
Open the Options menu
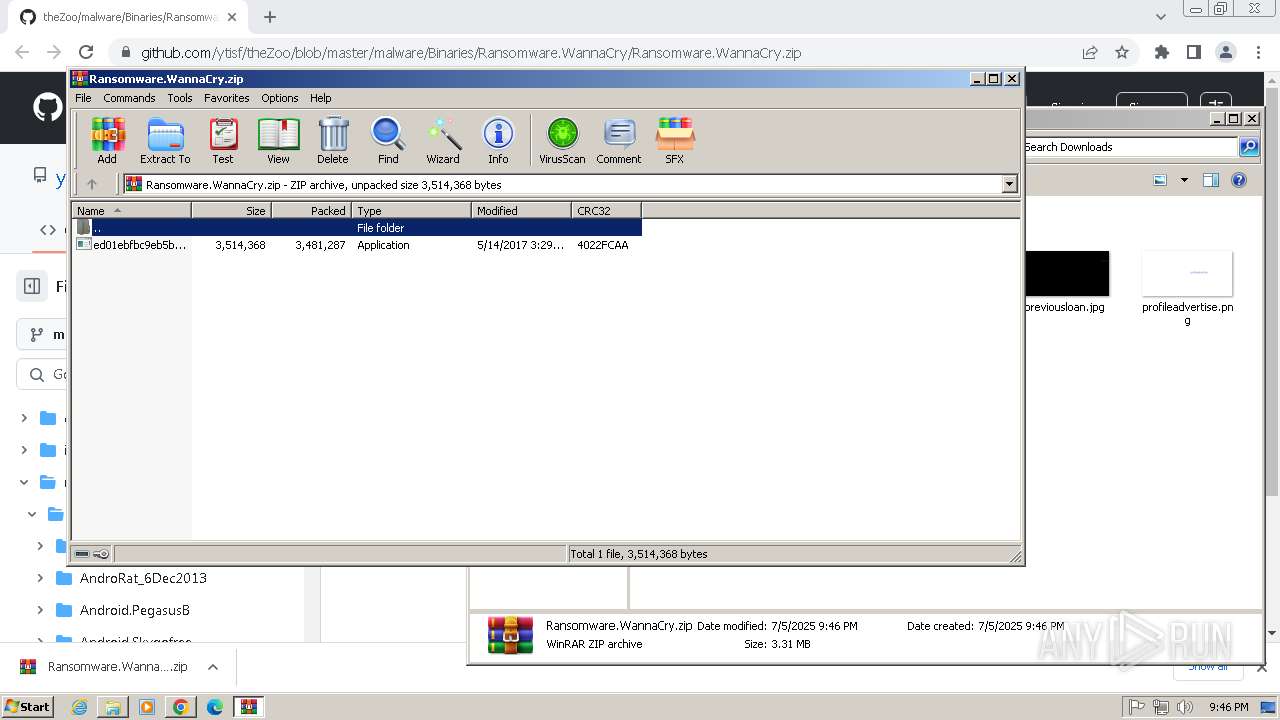click(x=280, y=98)
